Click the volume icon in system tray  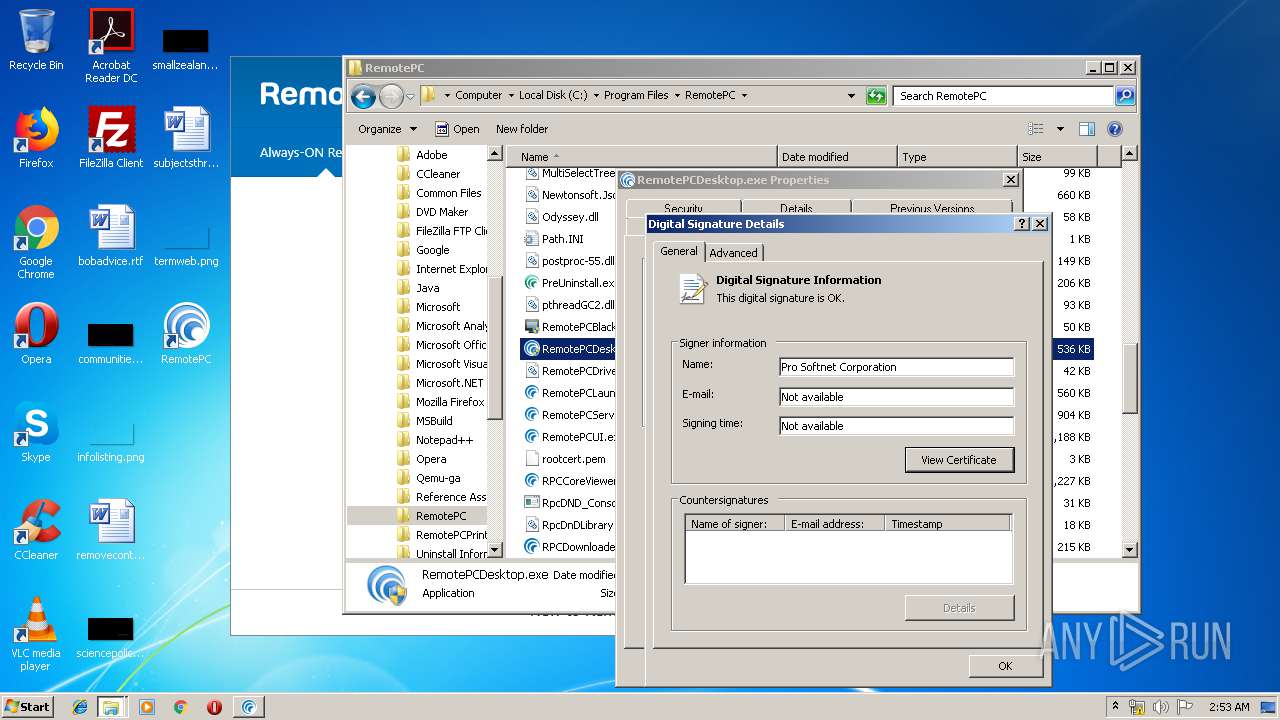pos(1162,707)
